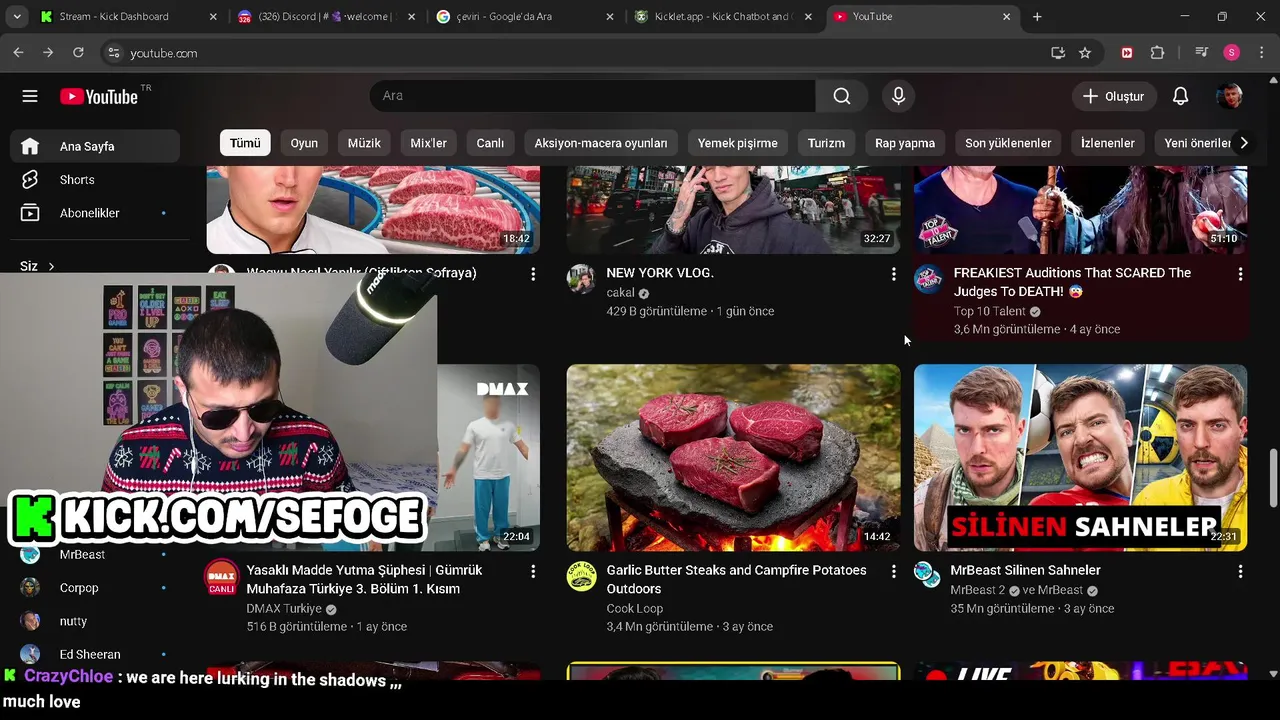The width and height of the screenshot is (1280, 720).
Task: Select the Son yüklenenler chip
Action: (x=1008, y=143)
